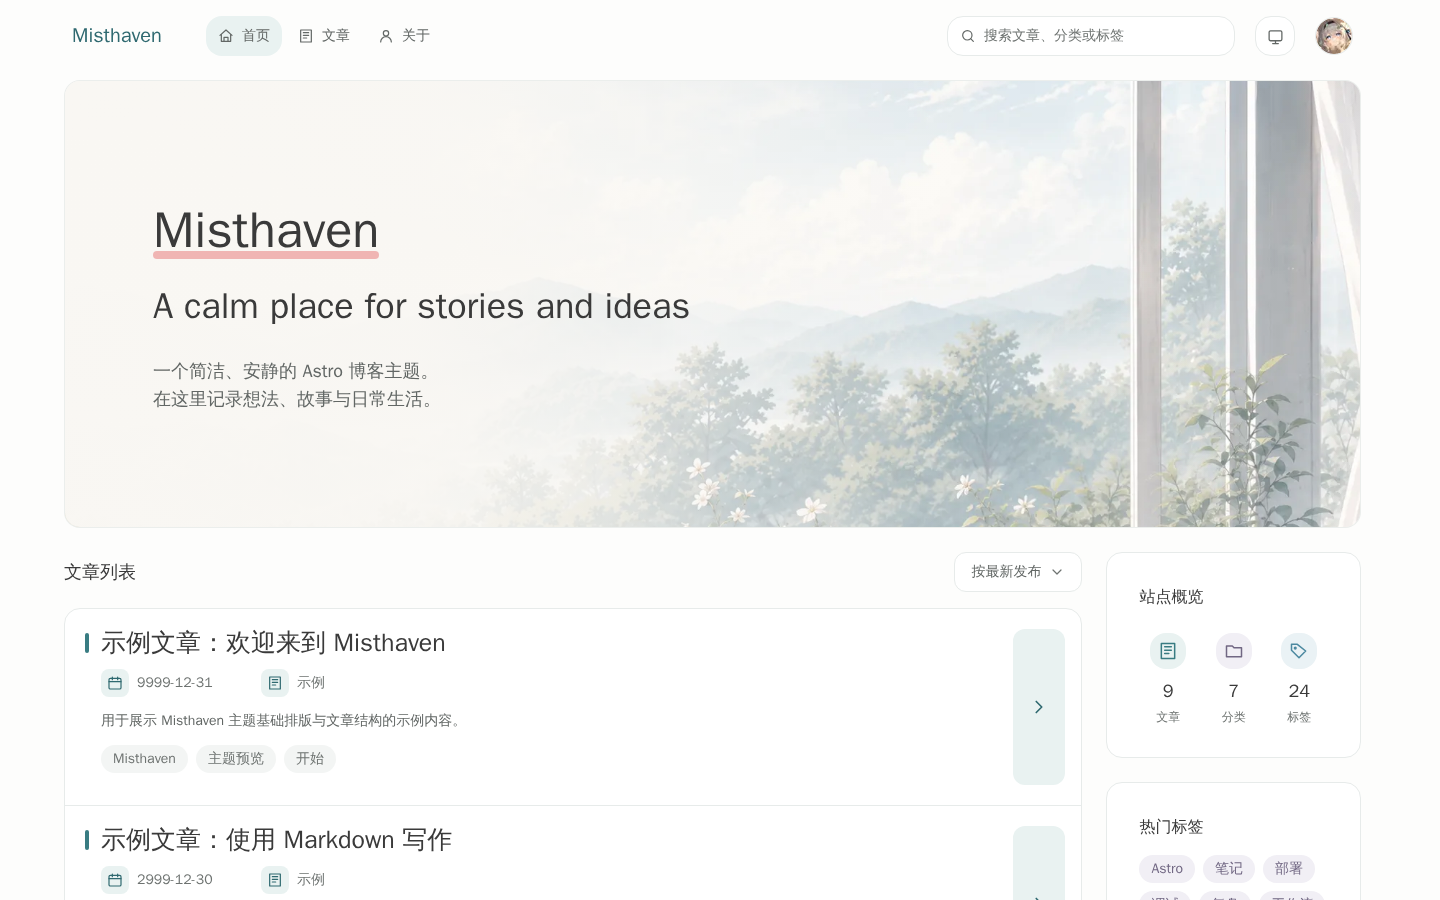
Task: Open the 关于 nav item
Action: pyautogui.click(x=404, y=36)
